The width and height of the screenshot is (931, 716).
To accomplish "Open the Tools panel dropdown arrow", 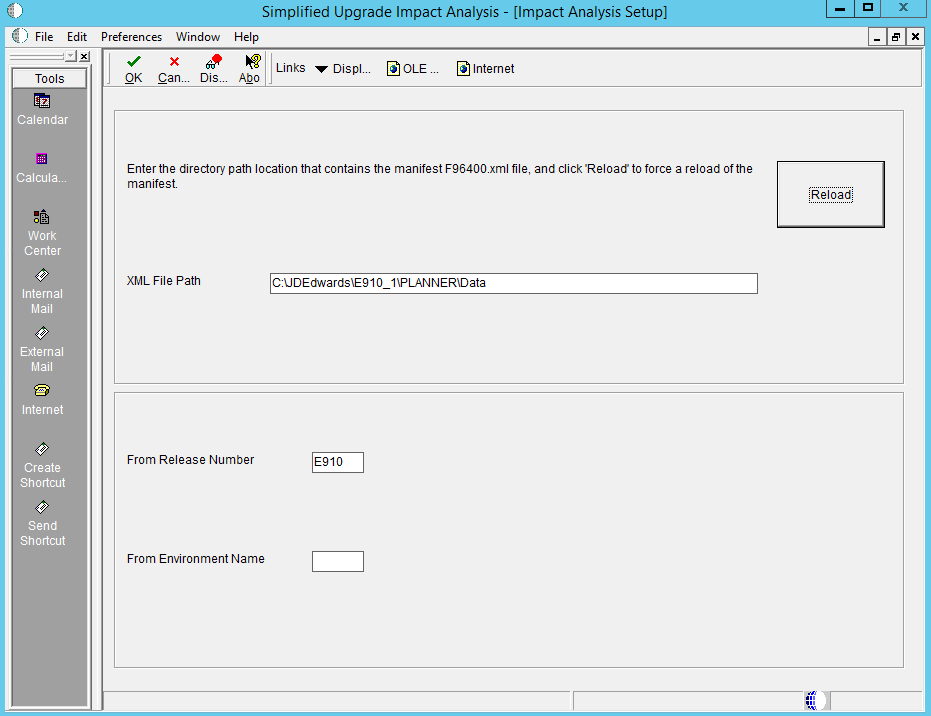I will coord(71,56).
